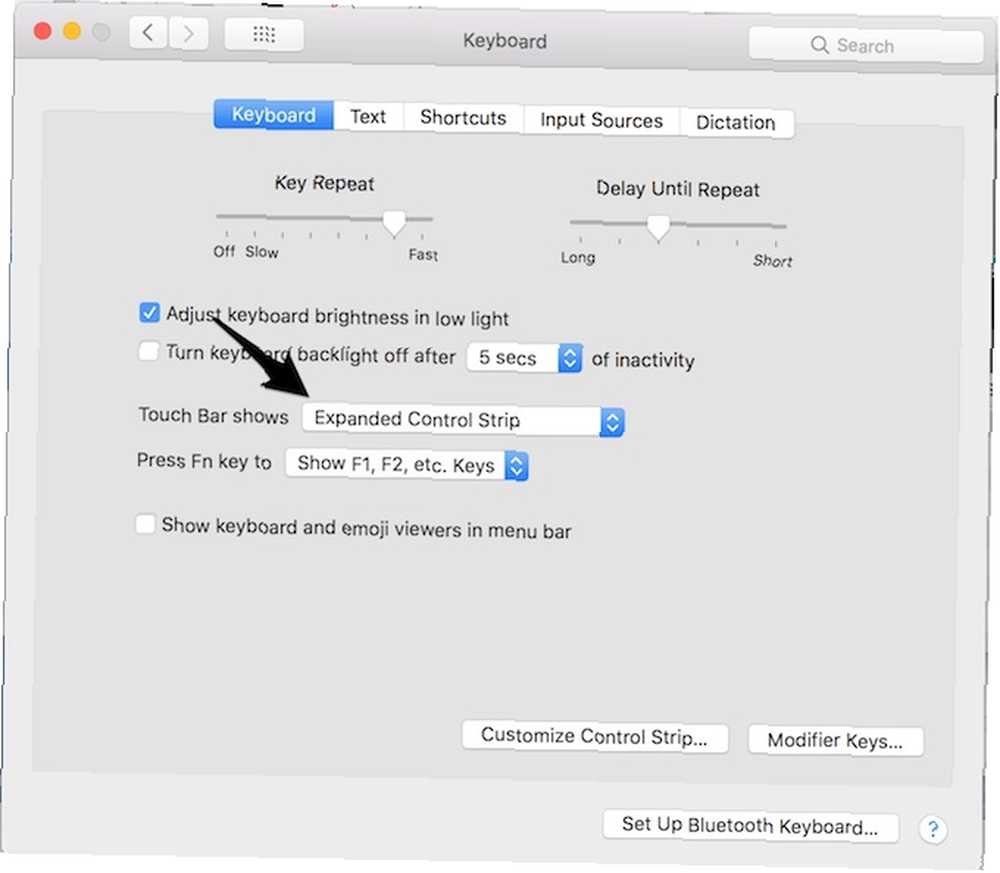
Task: Click the Press Fn key to label
Action: pos(204,461)
